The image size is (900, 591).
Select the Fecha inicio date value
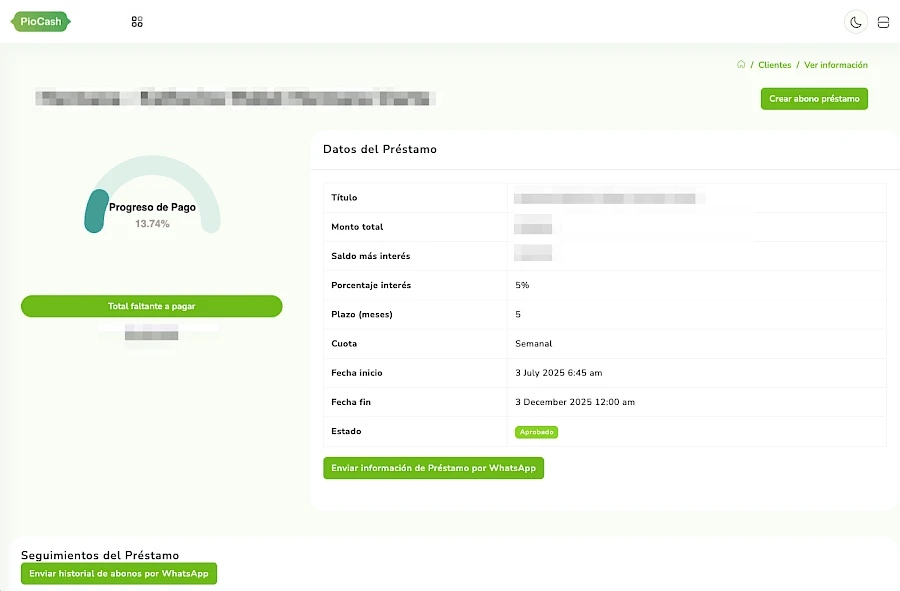[558, 373]
